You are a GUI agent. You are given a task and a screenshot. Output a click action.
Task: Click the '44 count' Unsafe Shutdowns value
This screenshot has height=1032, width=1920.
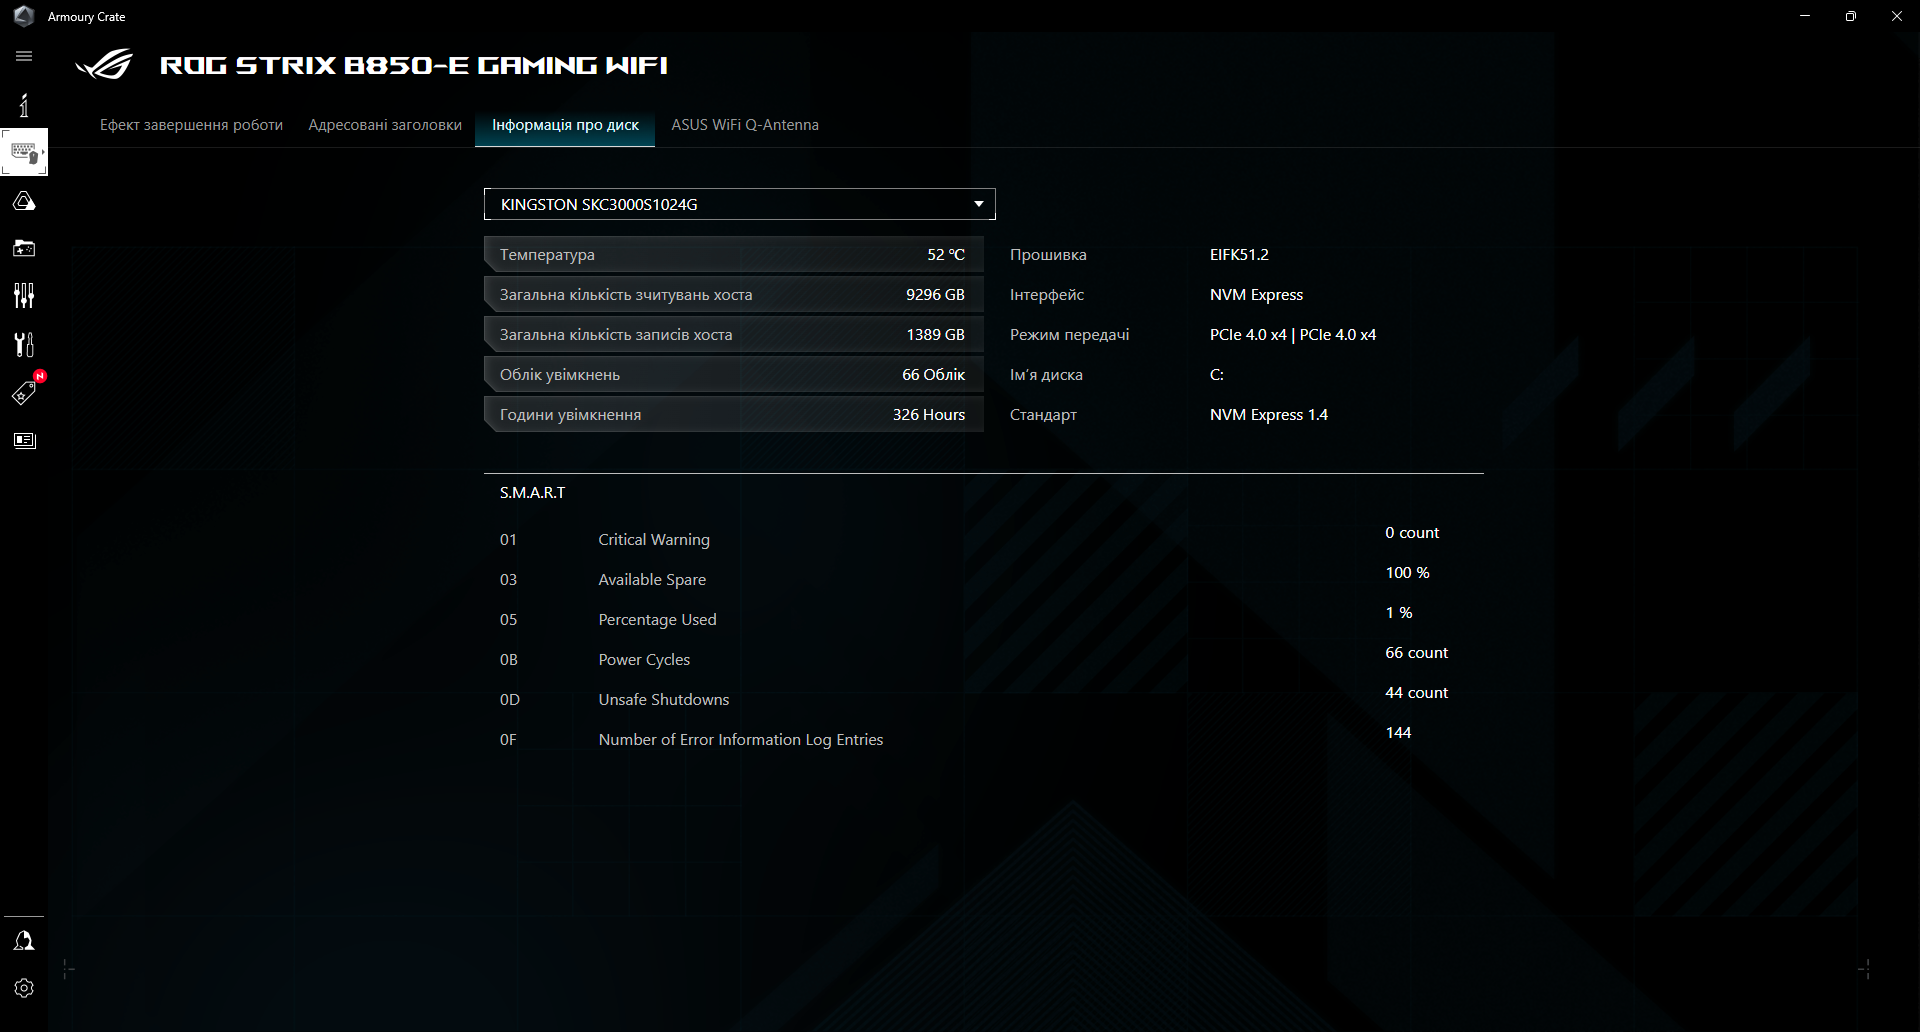[x=1417, y=693]
